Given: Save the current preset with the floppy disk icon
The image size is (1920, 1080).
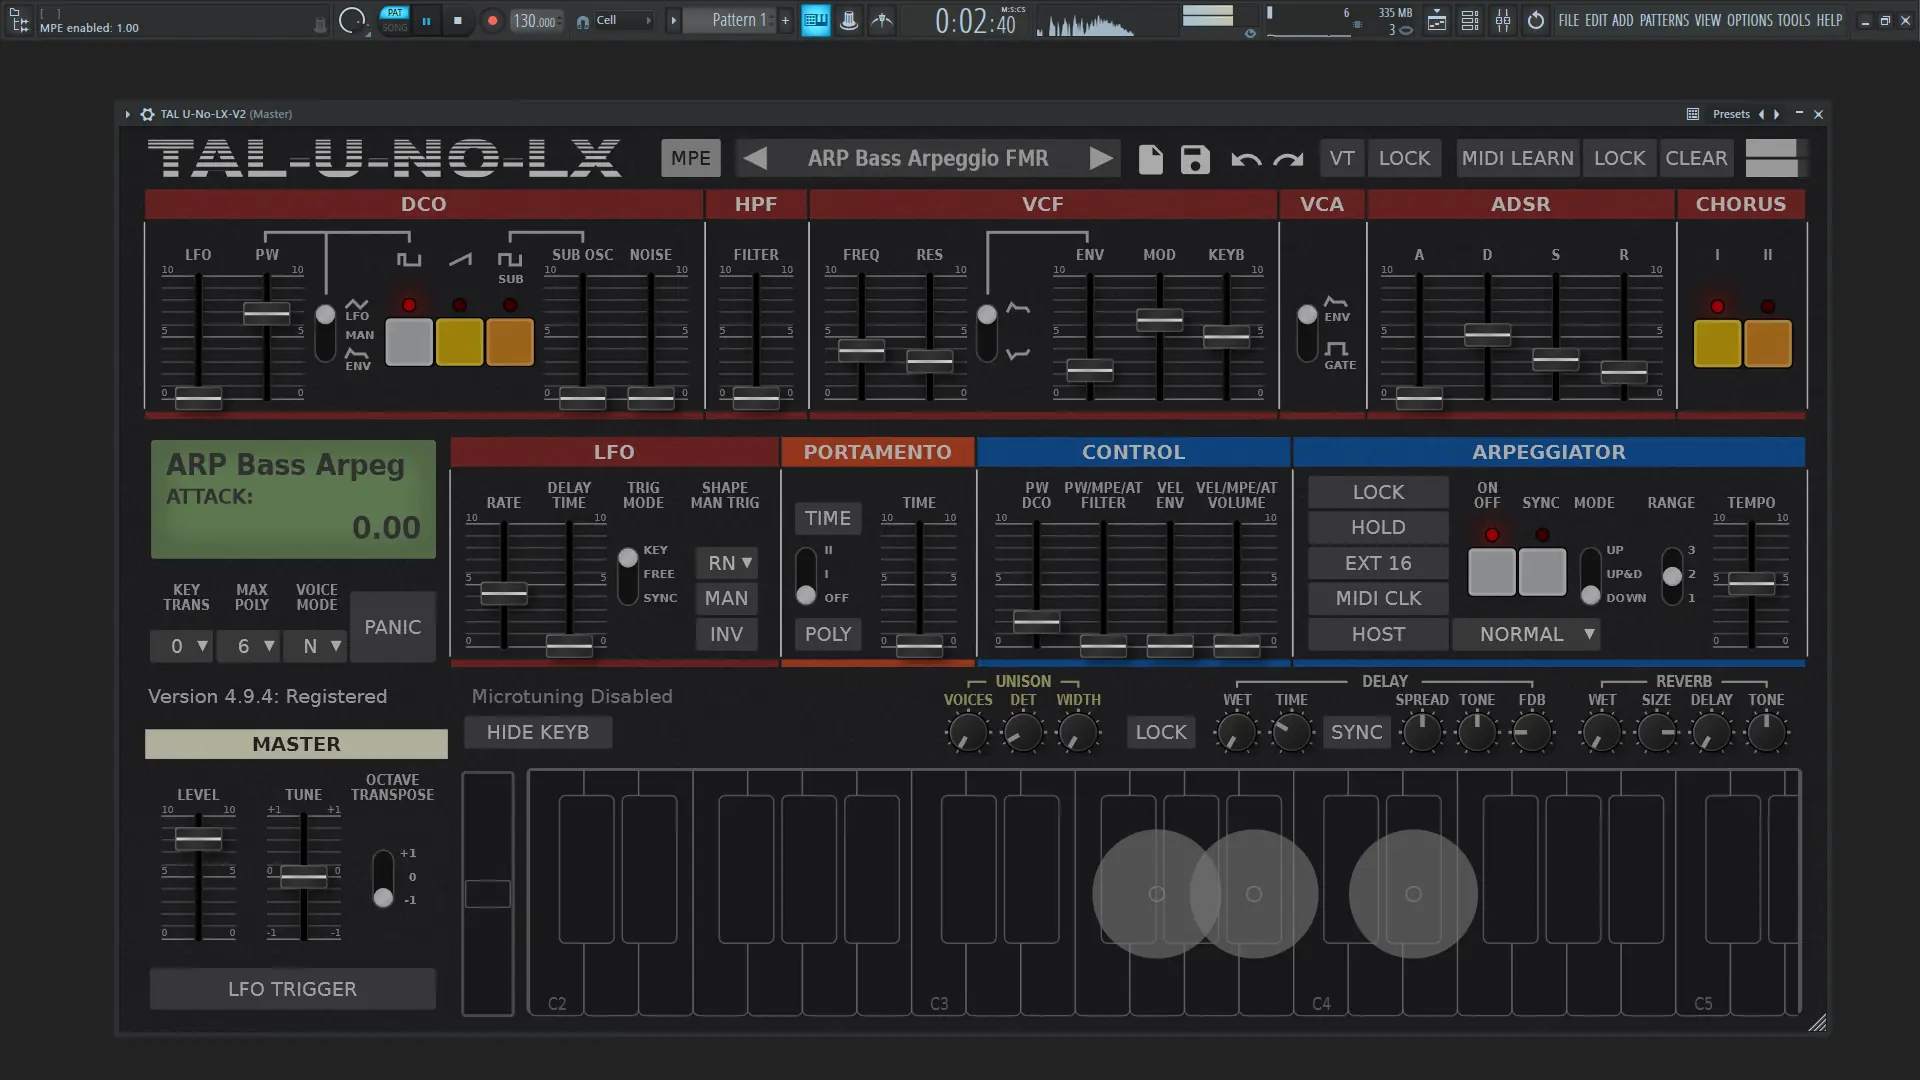Looking at the screenshot, I should [x=1194, y=158].
